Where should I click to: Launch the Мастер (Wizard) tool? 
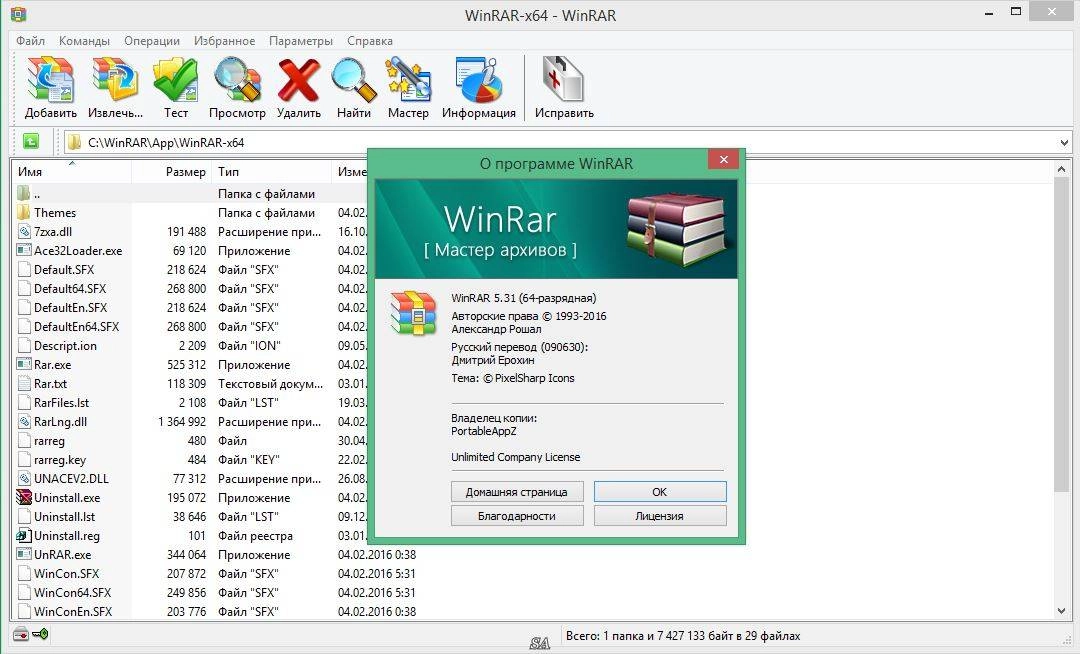408,80
